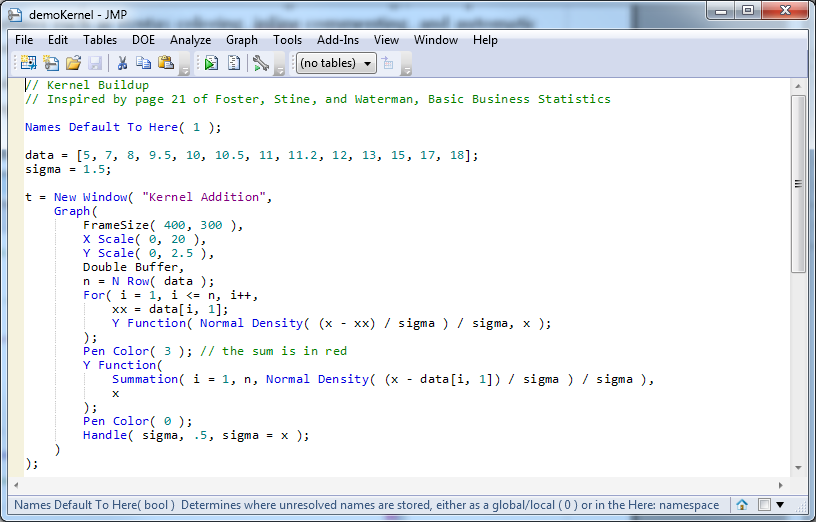Click the Cut scissors icon
Screen dimensions: 816x522
pos(121,63)
